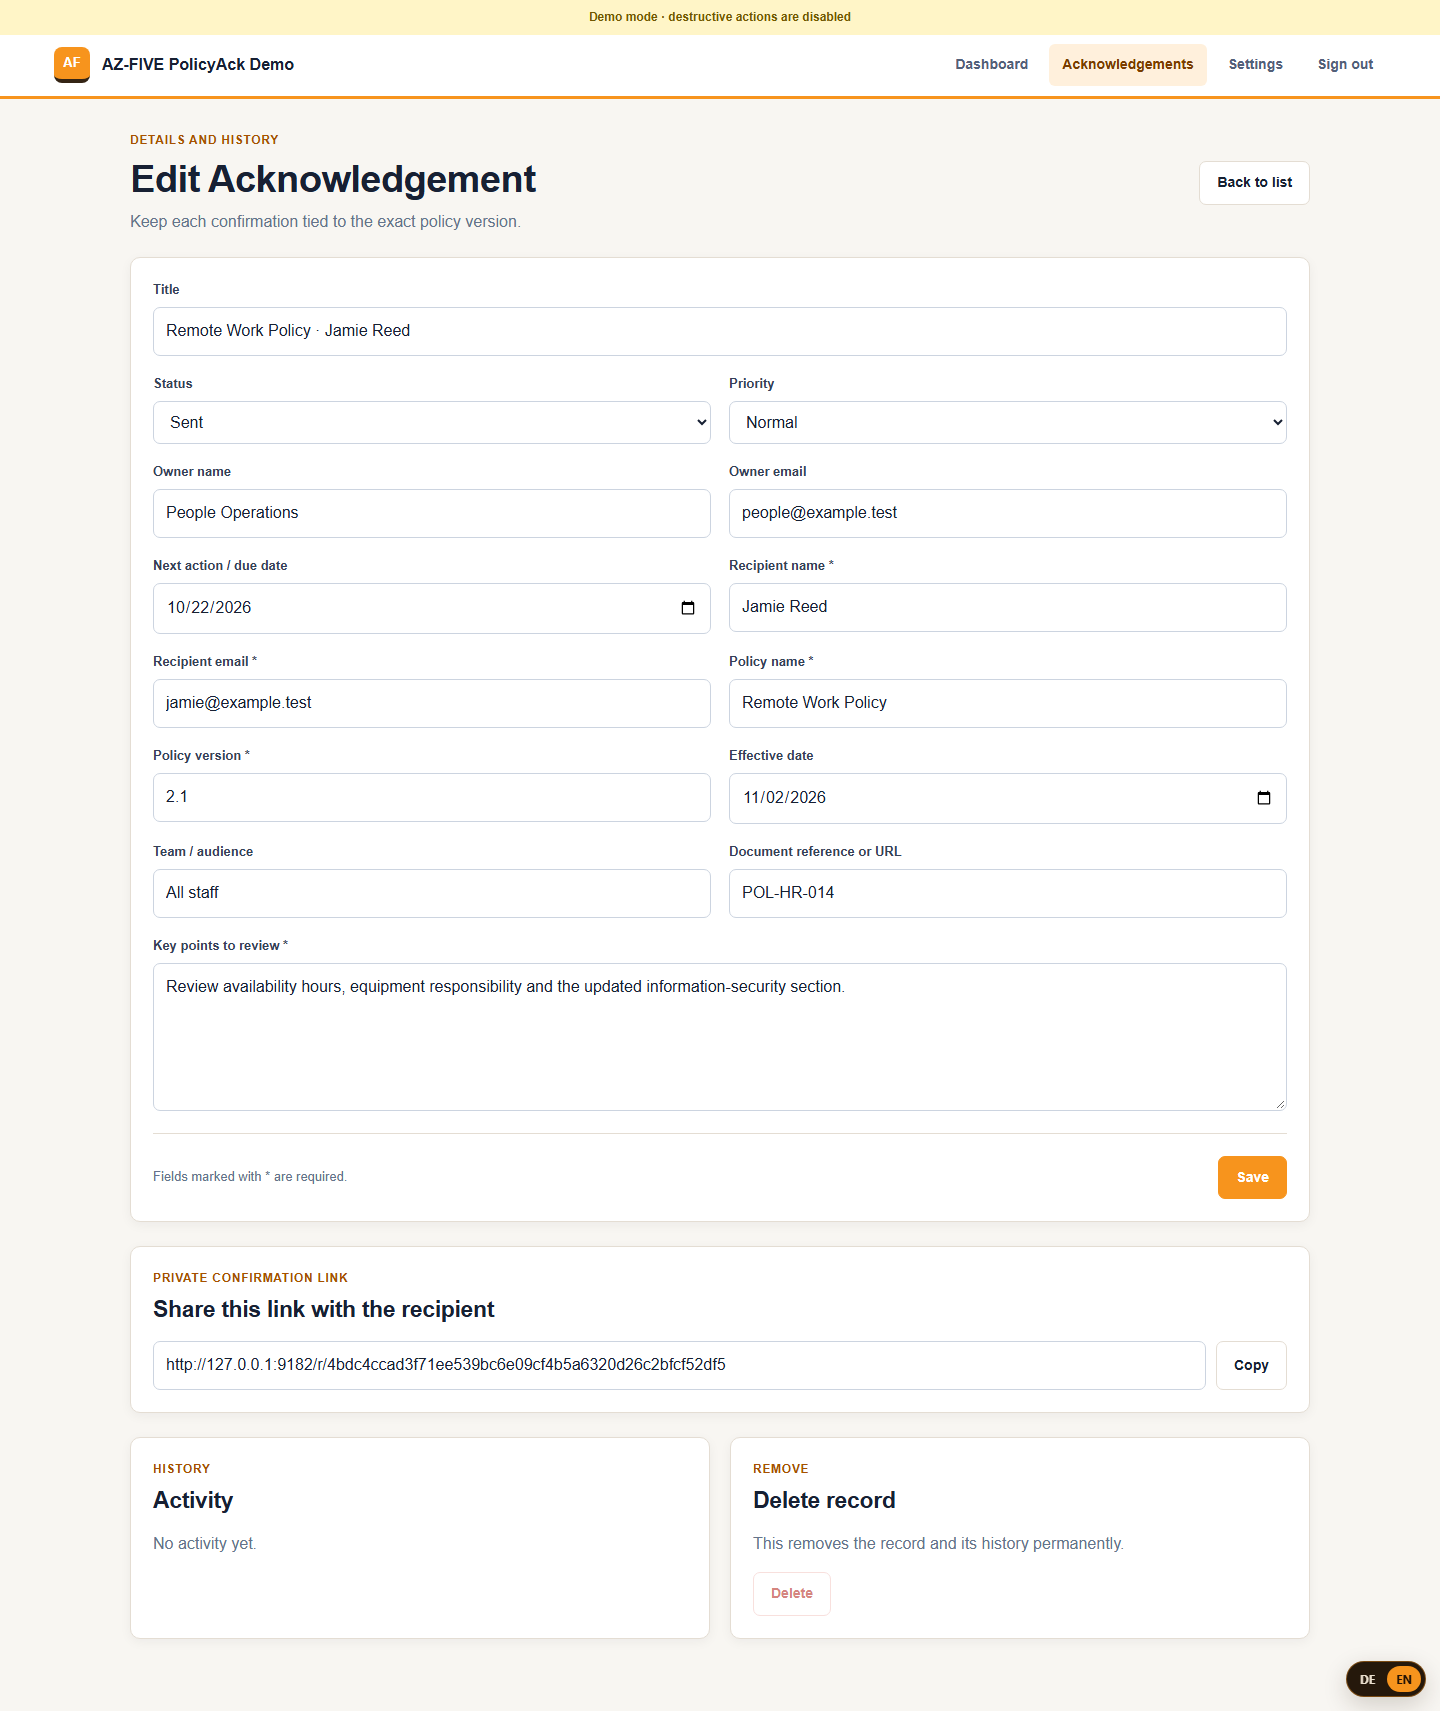
Task: Open the Acknowledgements nav item
Action: [x=1128, y=64]
